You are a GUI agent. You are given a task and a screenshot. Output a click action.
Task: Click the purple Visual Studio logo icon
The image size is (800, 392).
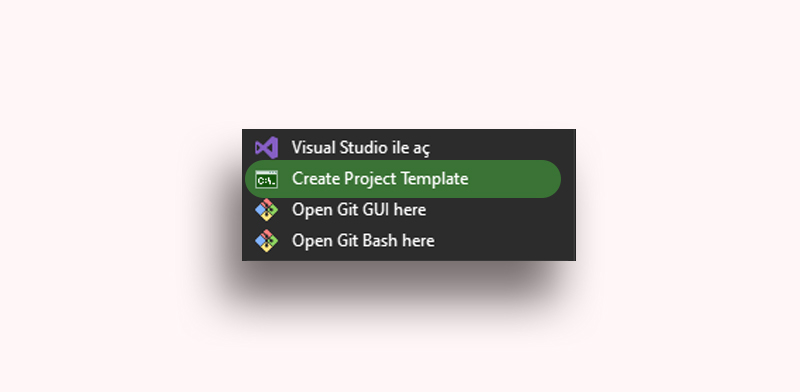coord(266,148)
